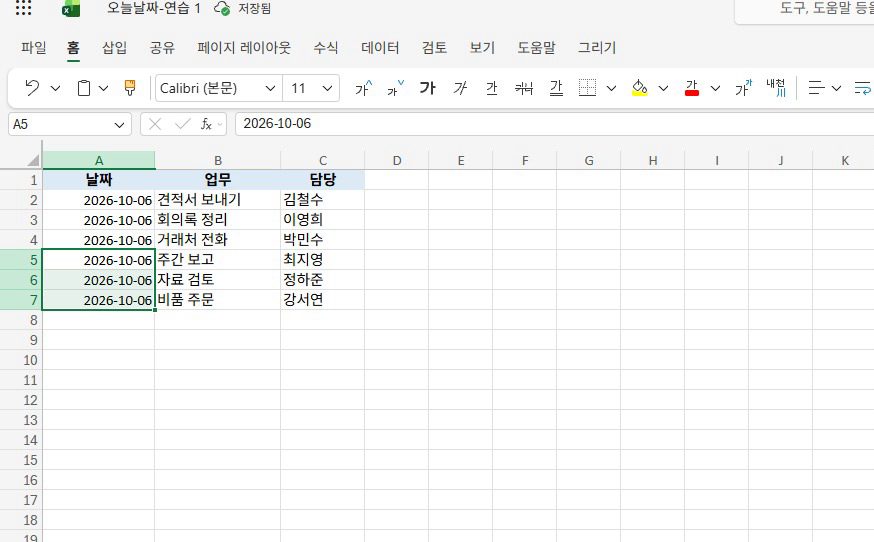This screenshot has height=542, width=874.
Task: Open the 도움말 tab
Action: coord(536,48)
